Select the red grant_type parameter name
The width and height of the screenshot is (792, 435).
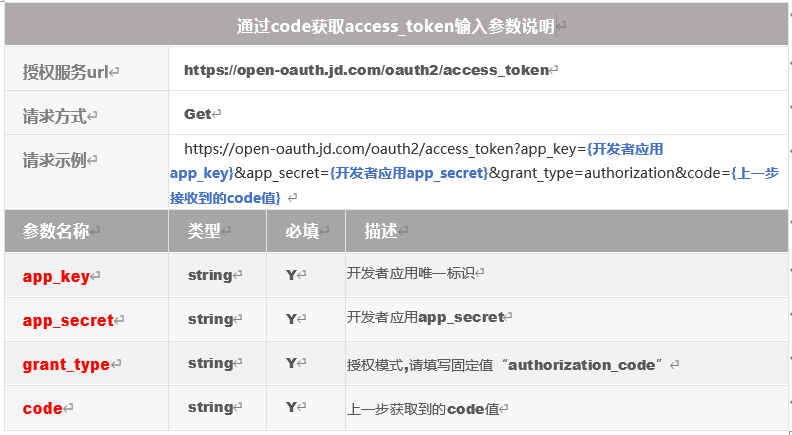click(x=66, y=364)
